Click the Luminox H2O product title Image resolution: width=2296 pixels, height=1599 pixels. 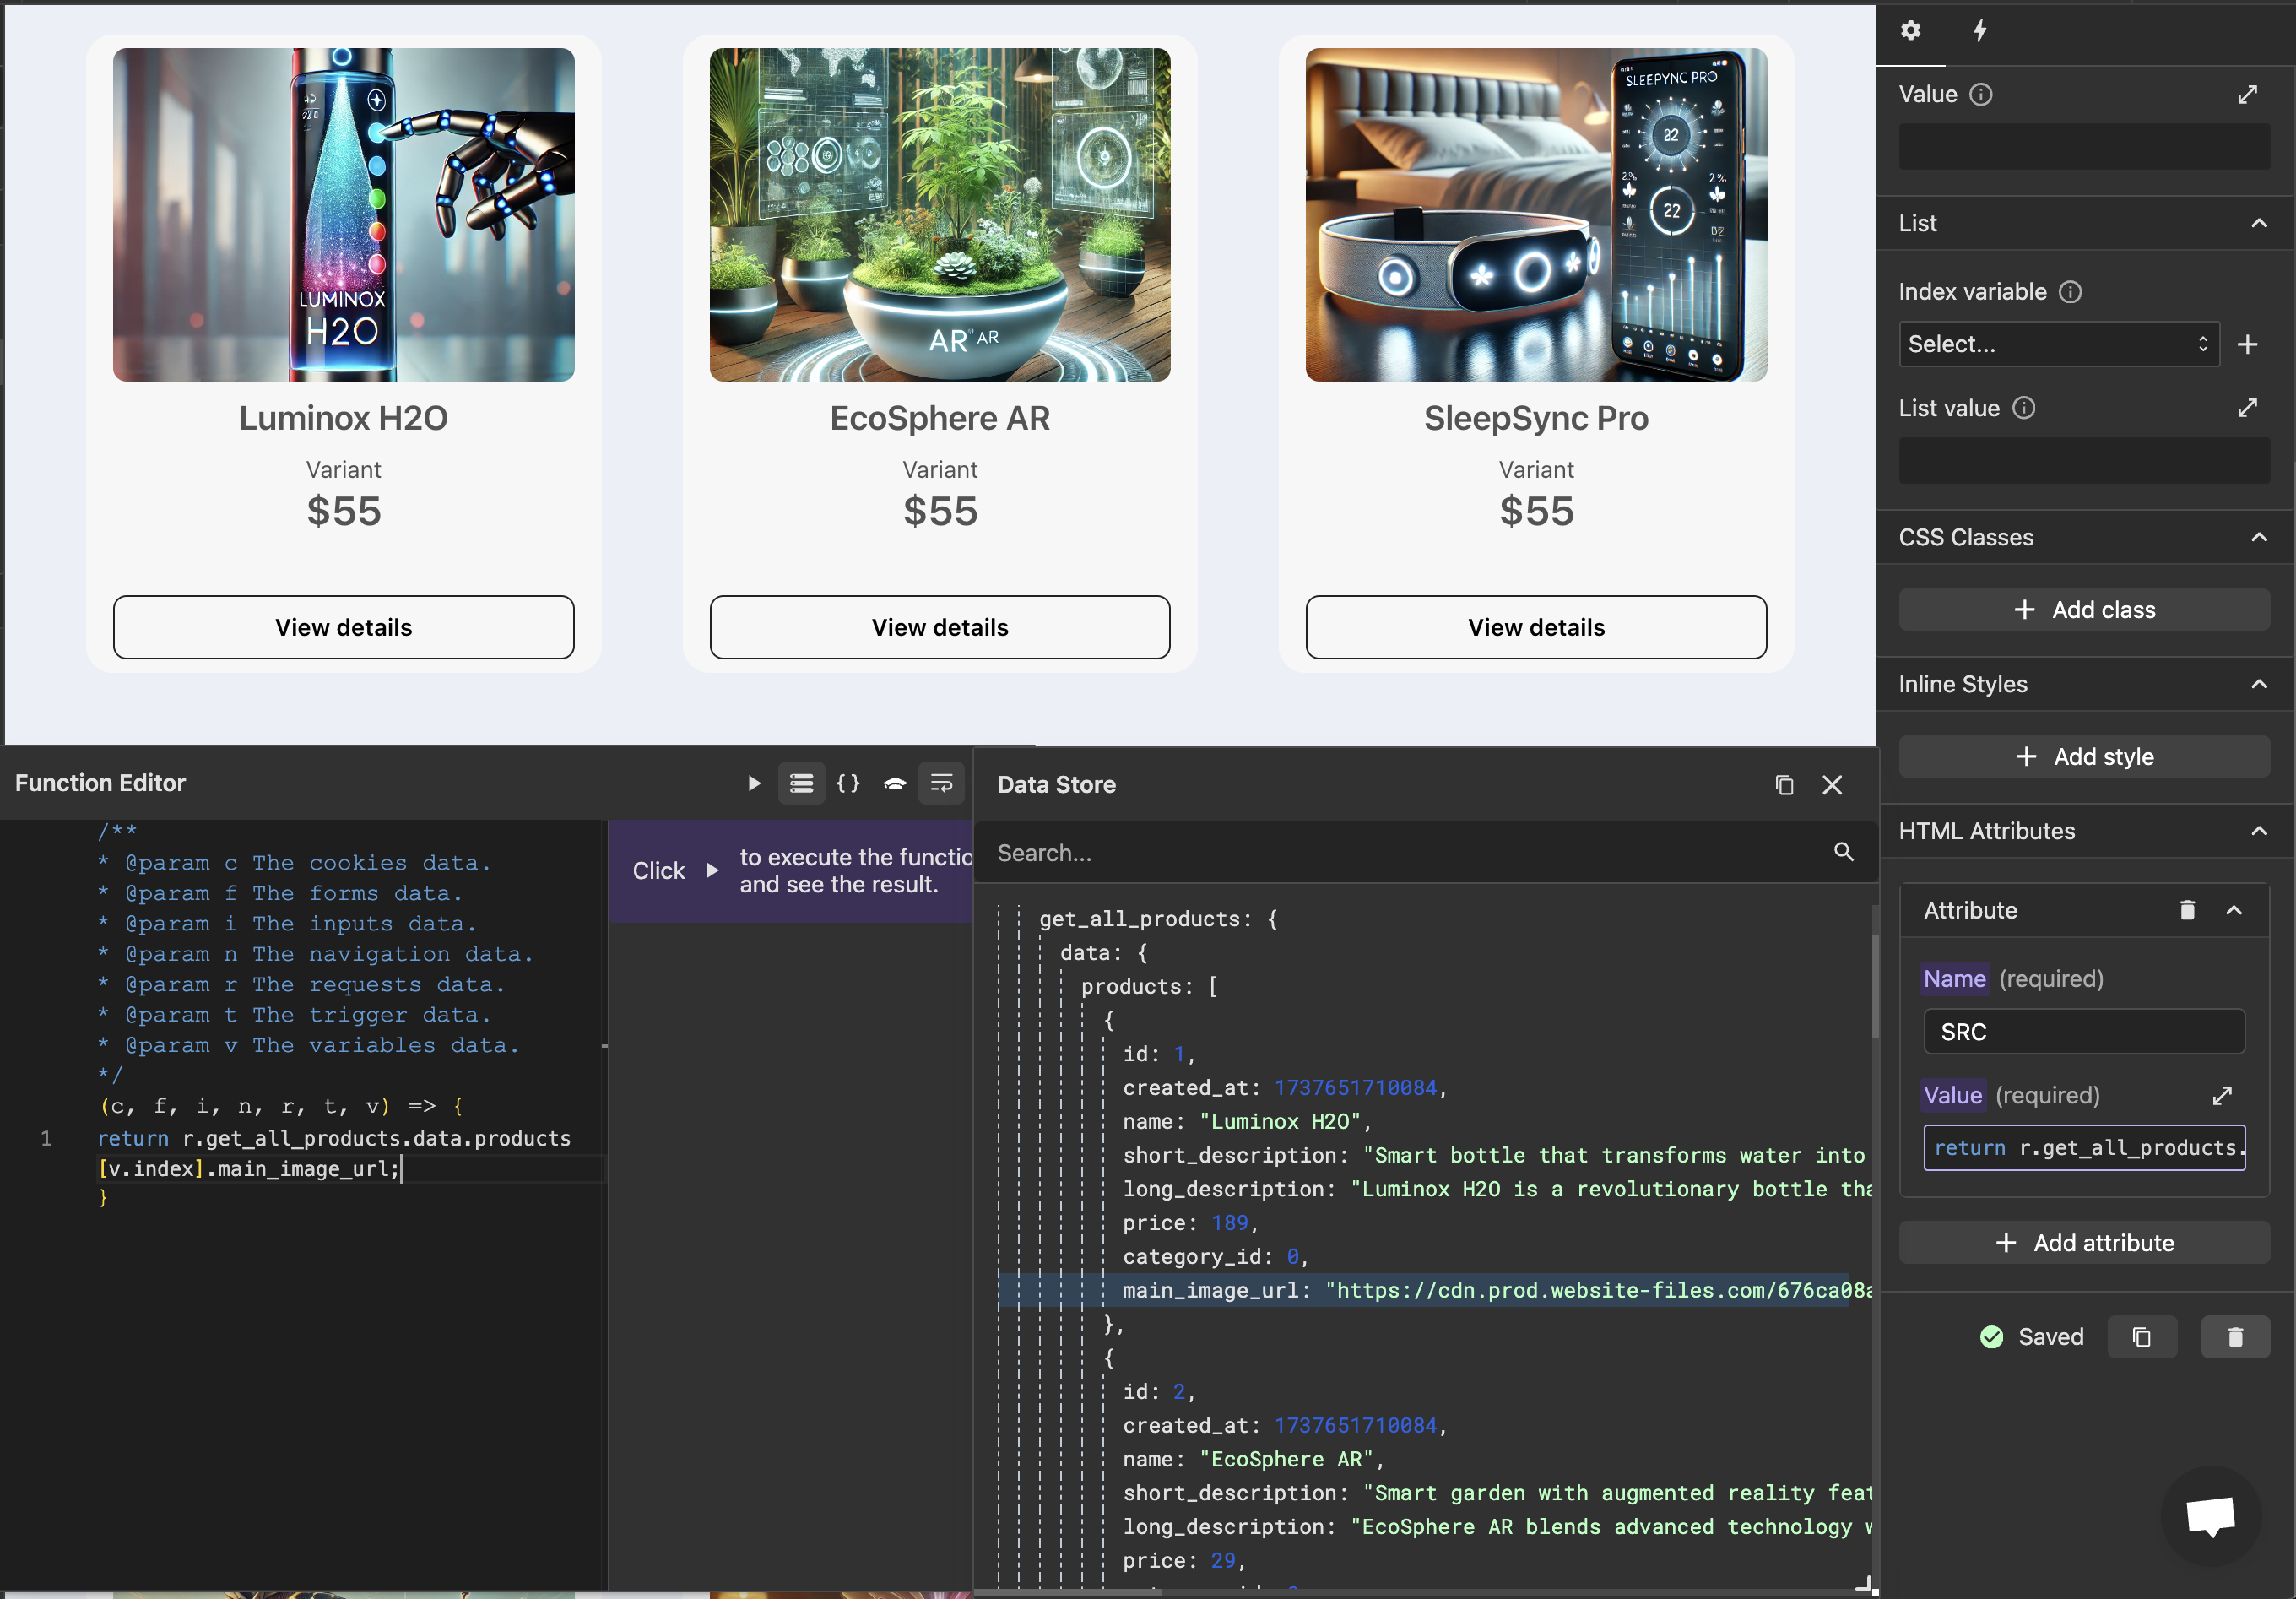tap(343, 418)
